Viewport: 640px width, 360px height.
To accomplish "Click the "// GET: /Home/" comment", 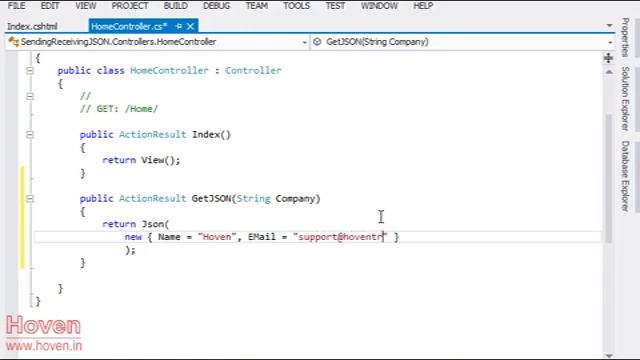I will (x=119, y=109).
